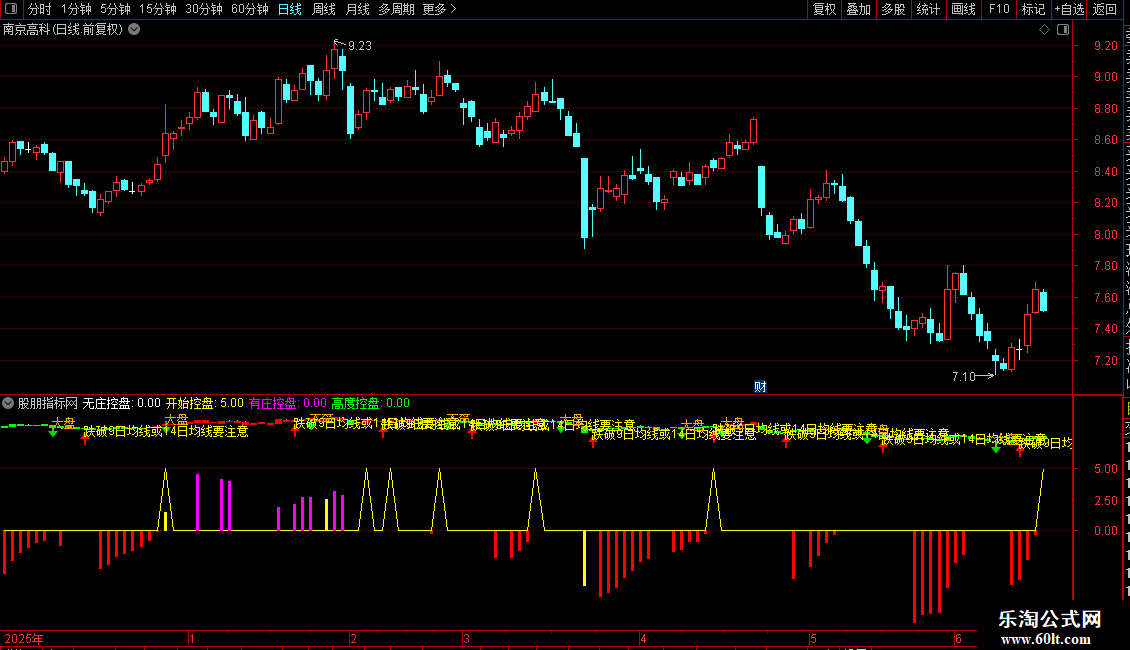The image size is (1130, 650).
Task: Activate the 画线 drawing tool
Action: [964, 9]
